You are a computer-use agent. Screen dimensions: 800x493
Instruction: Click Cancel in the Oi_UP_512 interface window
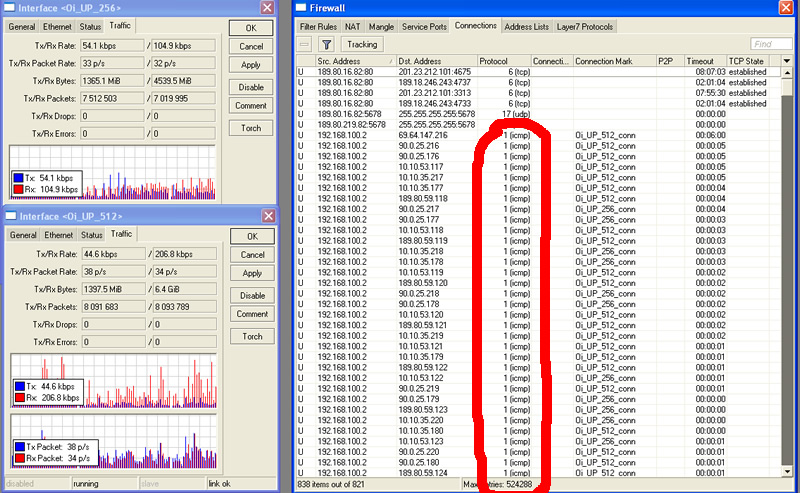[253, 255]
